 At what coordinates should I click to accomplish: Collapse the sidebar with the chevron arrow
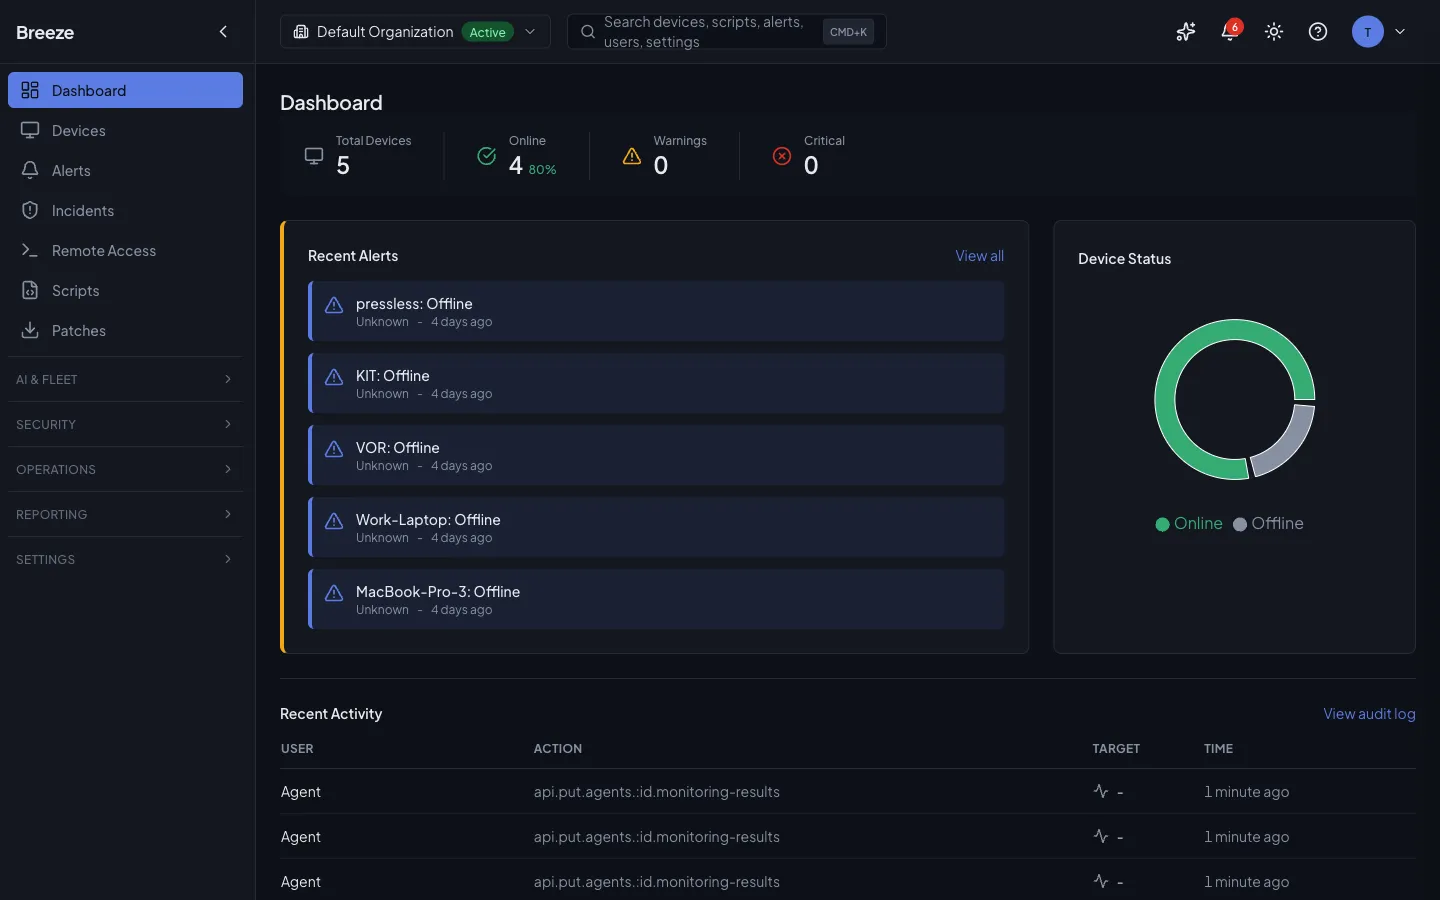pyautogui.click(x=223, y=31)
